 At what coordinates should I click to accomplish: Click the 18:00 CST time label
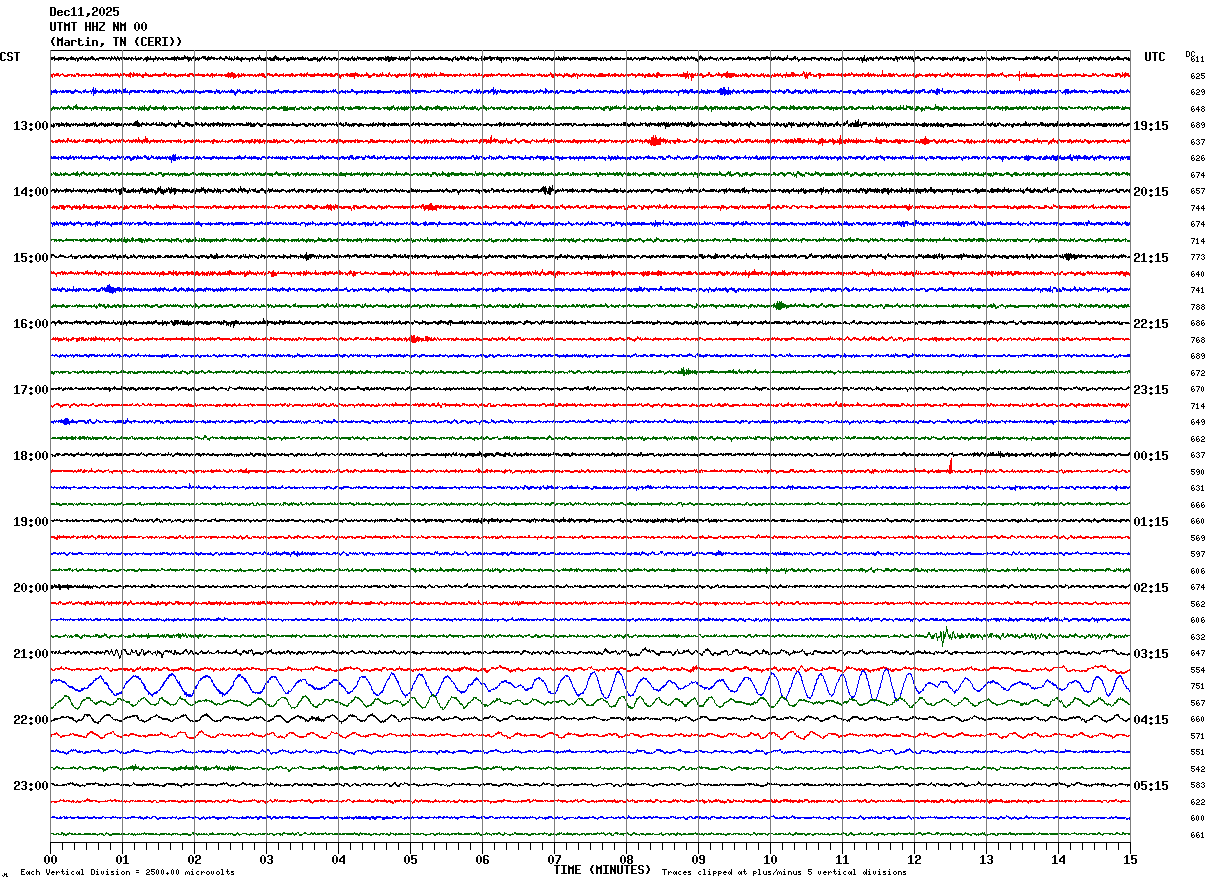click(30, 456)
